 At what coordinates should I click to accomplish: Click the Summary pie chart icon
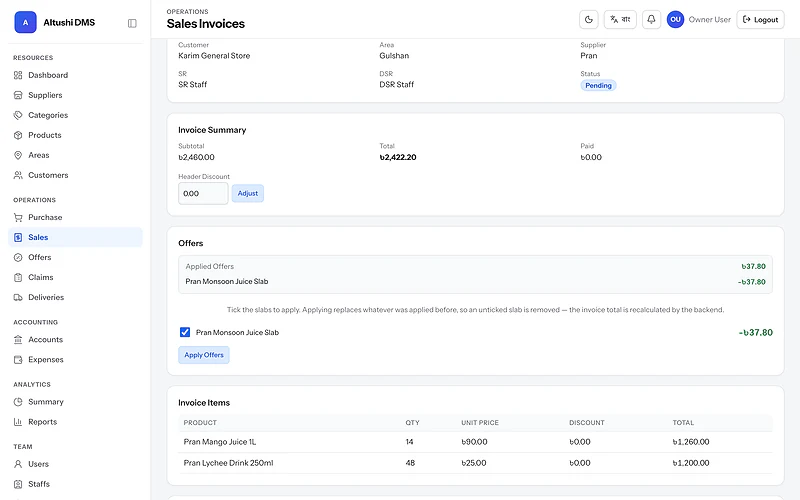(18, 402)
